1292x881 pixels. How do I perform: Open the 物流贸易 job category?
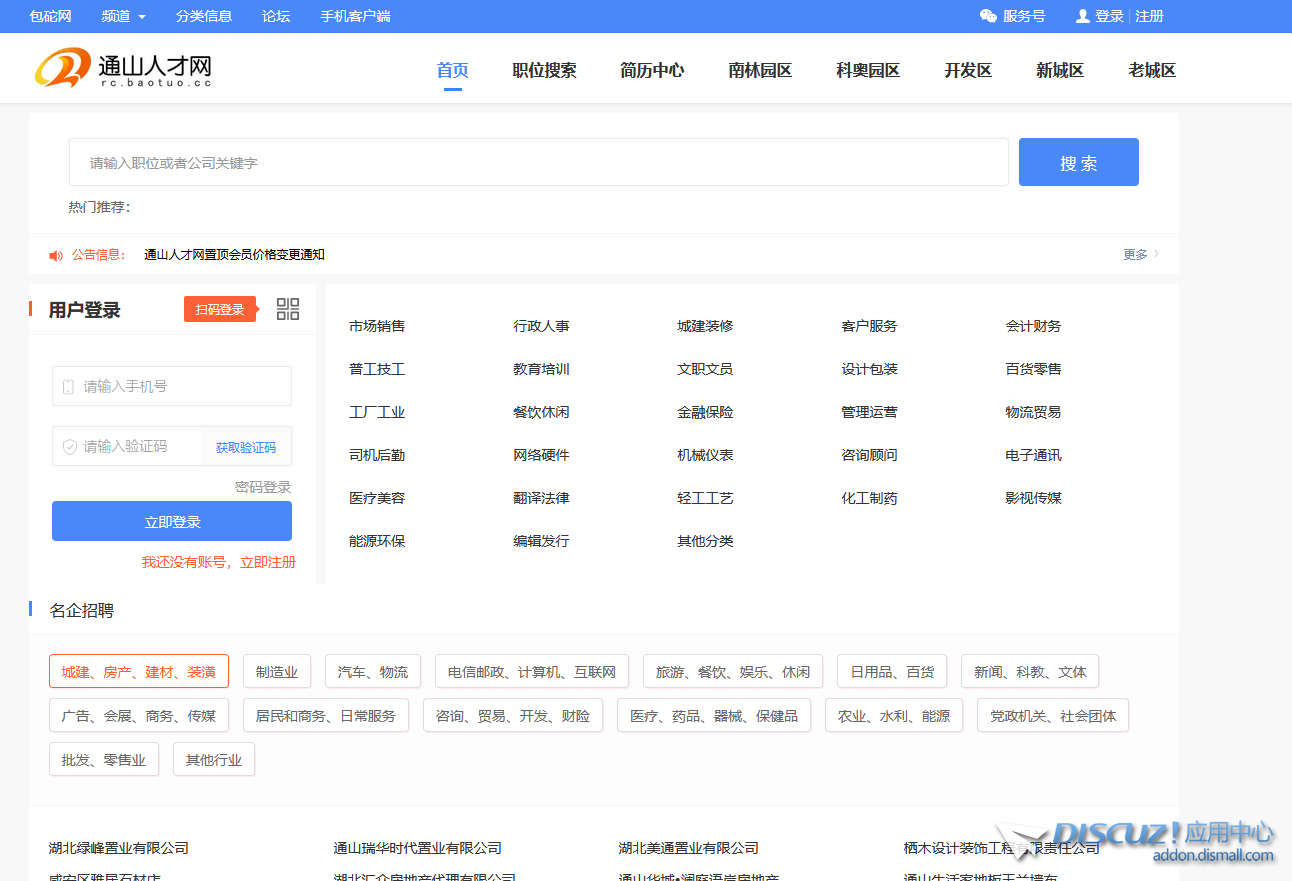click(x=1034, y=412)
